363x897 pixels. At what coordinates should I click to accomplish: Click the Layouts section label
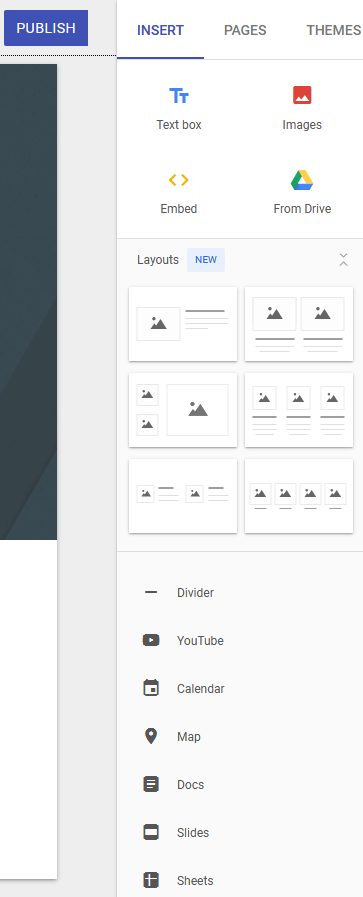click(158, 260)
